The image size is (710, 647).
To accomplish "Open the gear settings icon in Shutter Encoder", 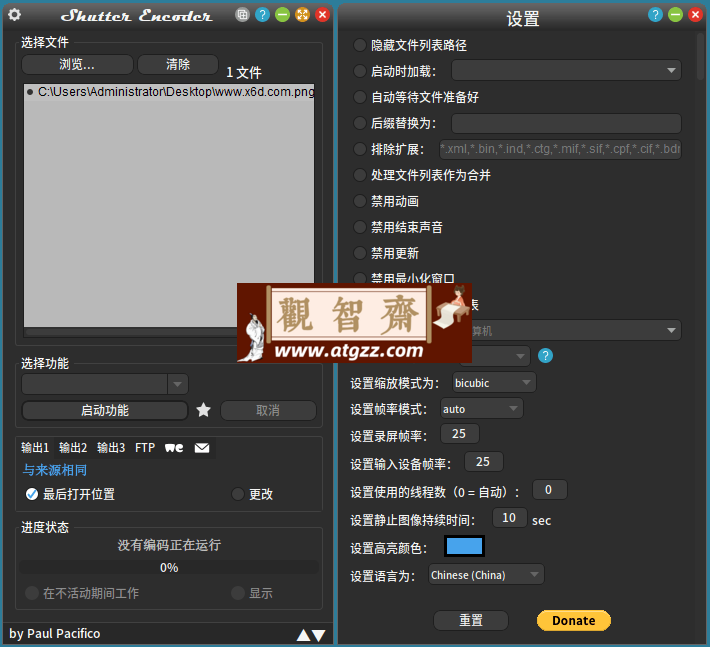I will [14, 15].
